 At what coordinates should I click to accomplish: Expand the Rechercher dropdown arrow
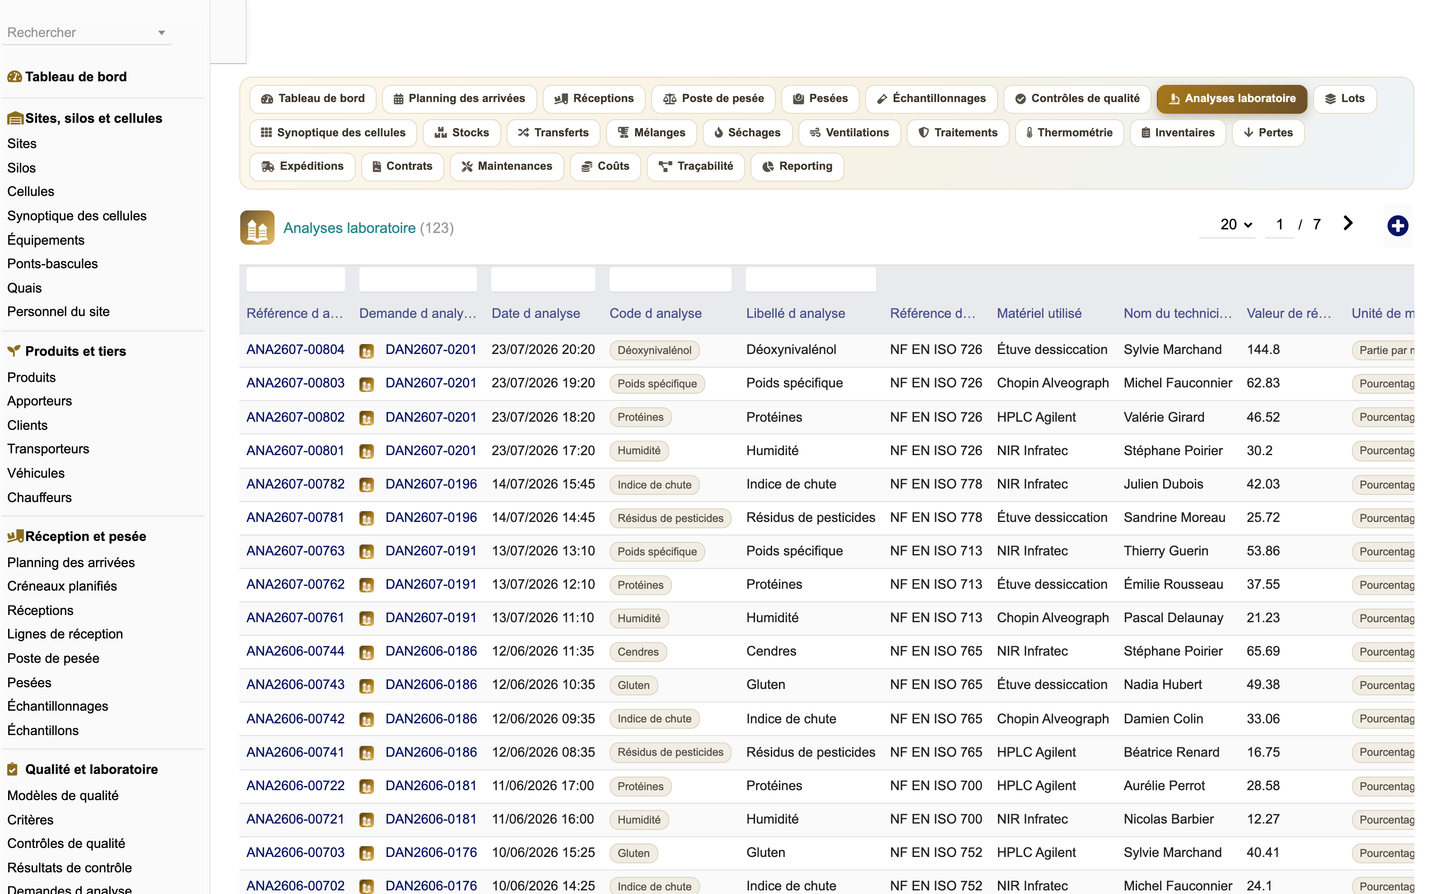click(161, 33)
